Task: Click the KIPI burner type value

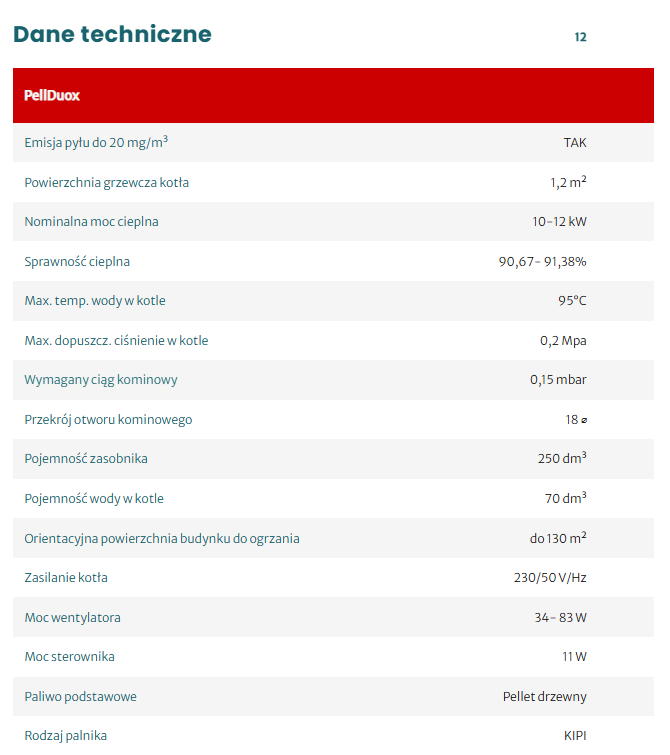Action: point(575,736)
